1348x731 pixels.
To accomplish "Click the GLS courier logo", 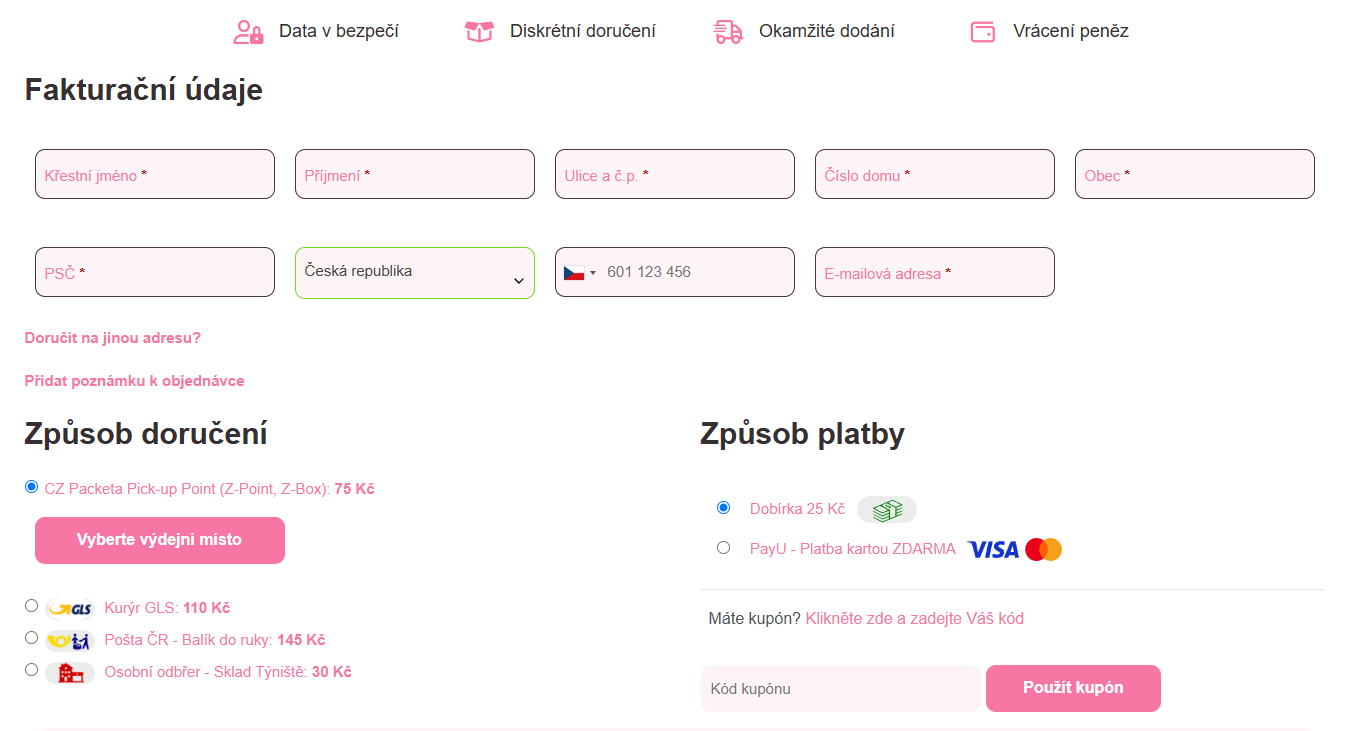I will pyautogui.click(x=69, y=606).
